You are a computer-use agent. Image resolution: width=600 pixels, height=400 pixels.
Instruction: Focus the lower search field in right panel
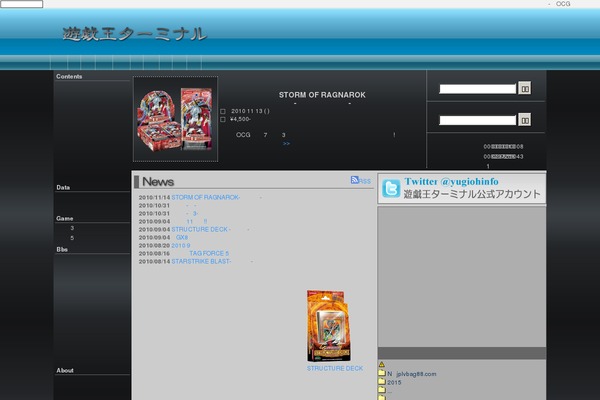pyautogui.click(x=478, y=120)
